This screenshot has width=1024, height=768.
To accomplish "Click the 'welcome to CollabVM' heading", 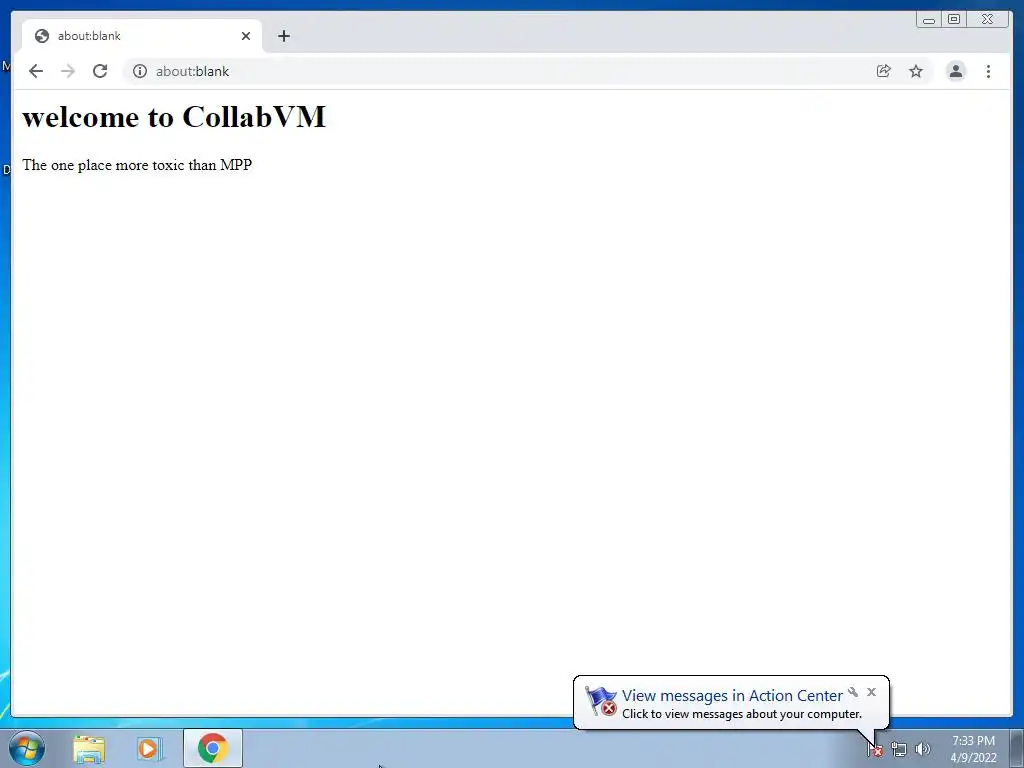I will coord(174,117).
